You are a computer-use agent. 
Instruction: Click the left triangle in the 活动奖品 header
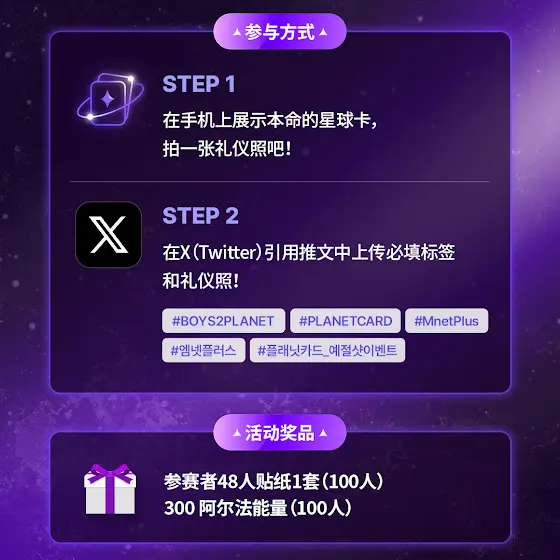pos(236,433)
